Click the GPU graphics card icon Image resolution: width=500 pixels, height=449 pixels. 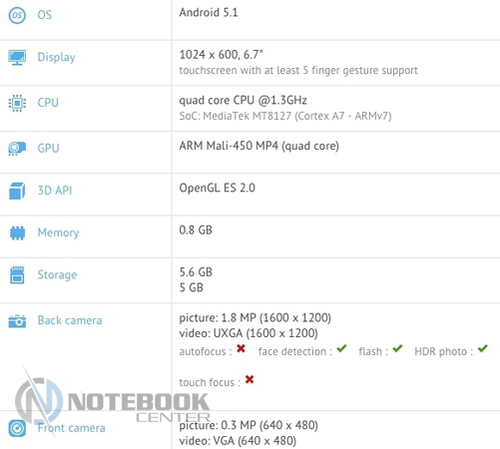pos(17,149)
